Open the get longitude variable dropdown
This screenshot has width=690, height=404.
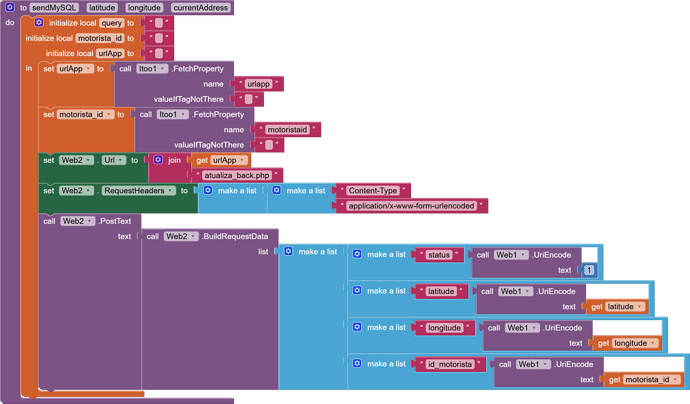653,343
